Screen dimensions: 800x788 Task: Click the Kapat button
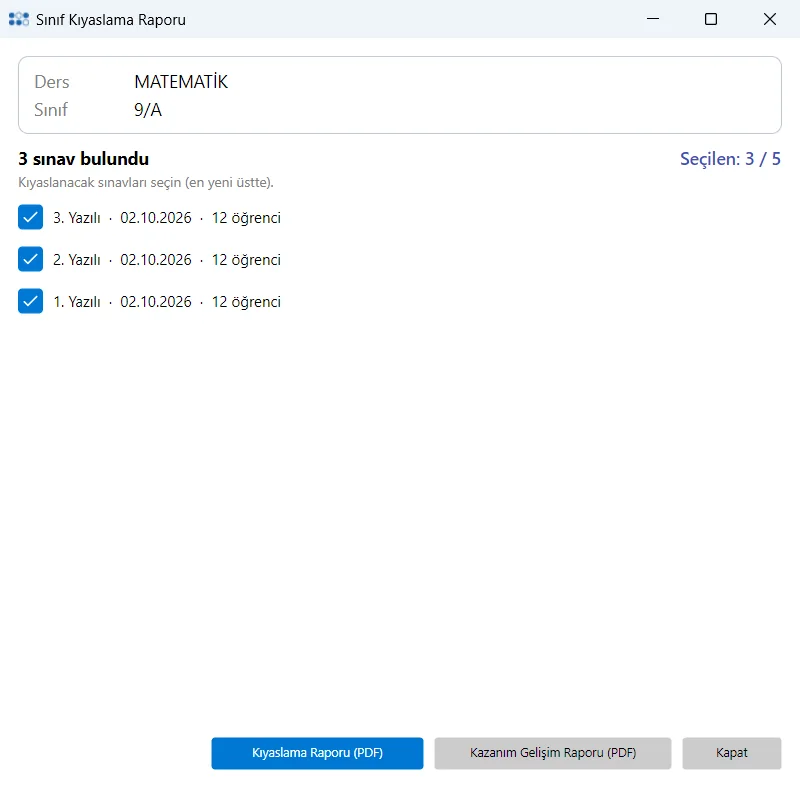pyautogui.click(x=732, y=753)
